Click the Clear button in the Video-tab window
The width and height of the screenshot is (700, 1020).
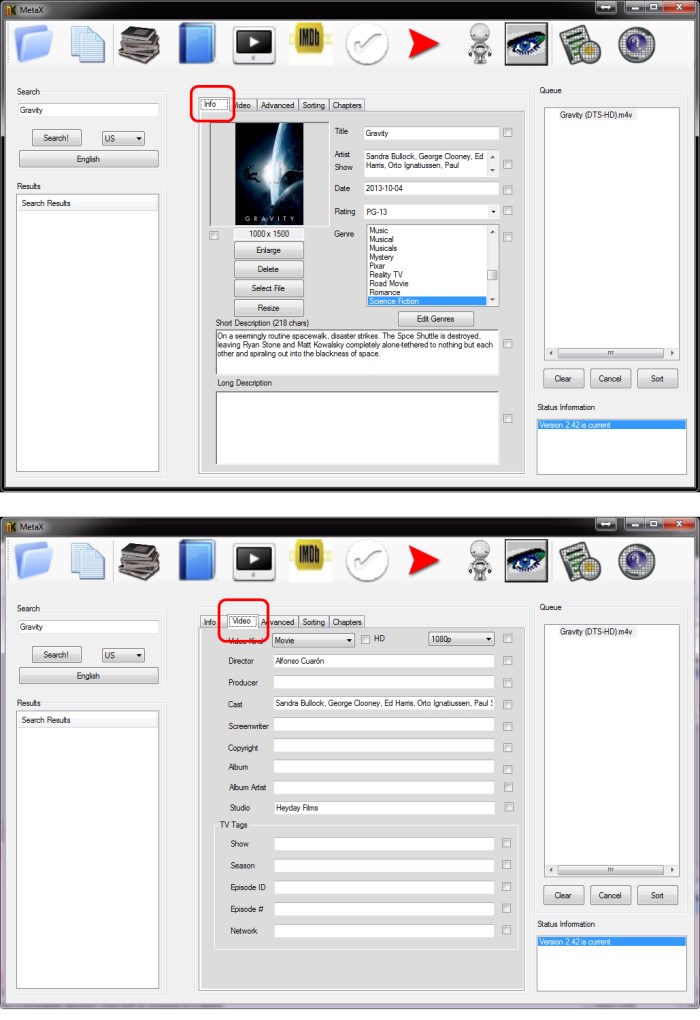563,895
